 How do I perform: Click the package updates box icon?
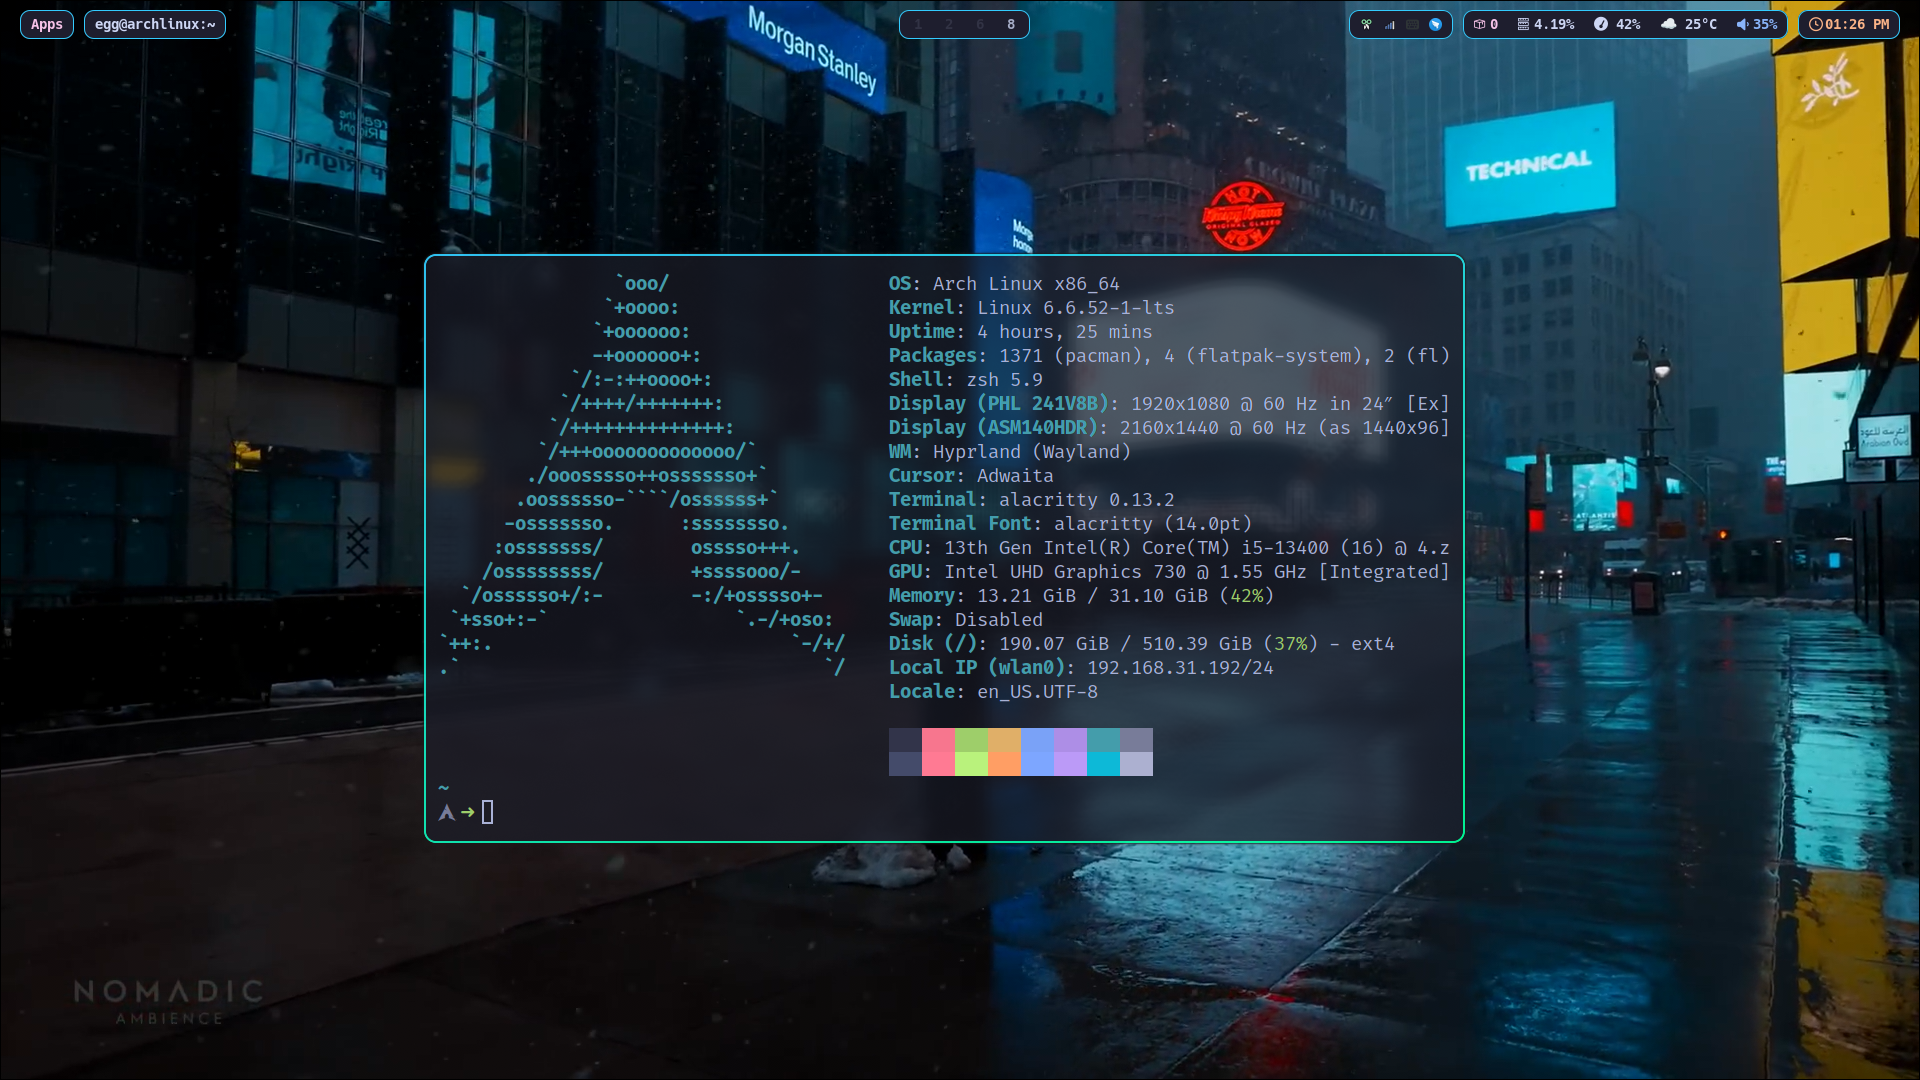(x=1480, y=24)
